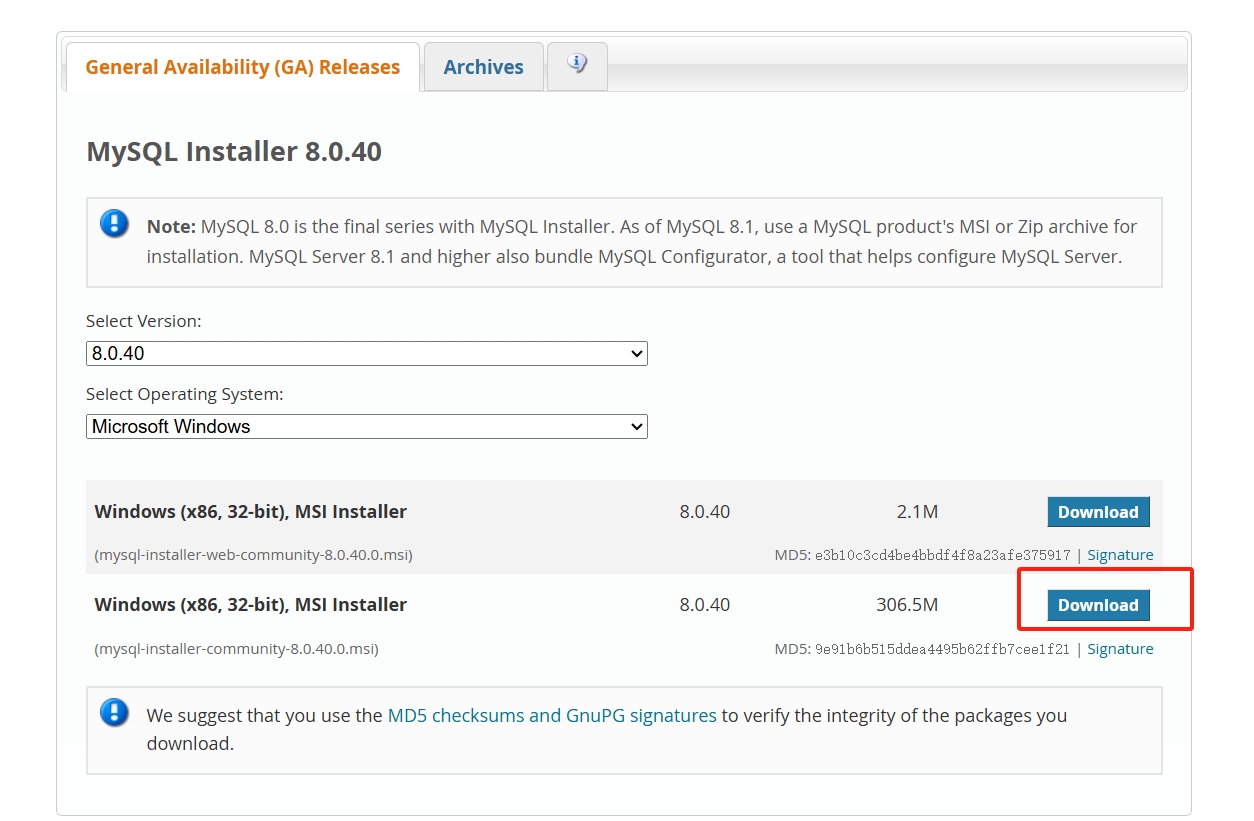Click the mysql-installer-community-8.0.40.0.msi filename
The image size is (1254, 821).
(236, 649)
